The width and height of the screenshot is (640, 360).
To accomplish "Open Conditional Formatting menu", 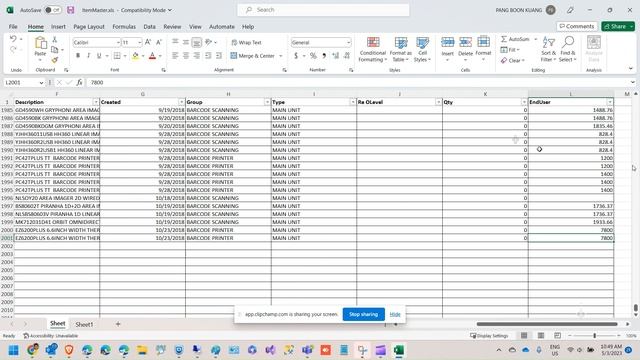I will point(372,49).
